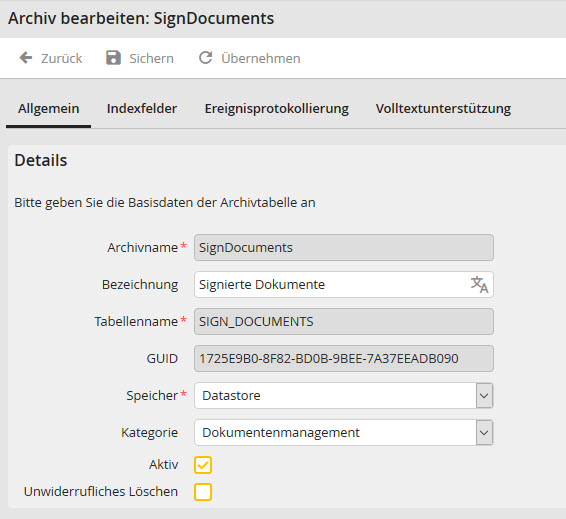
Task: Go back via Zurück label
Action: point(62,58)
